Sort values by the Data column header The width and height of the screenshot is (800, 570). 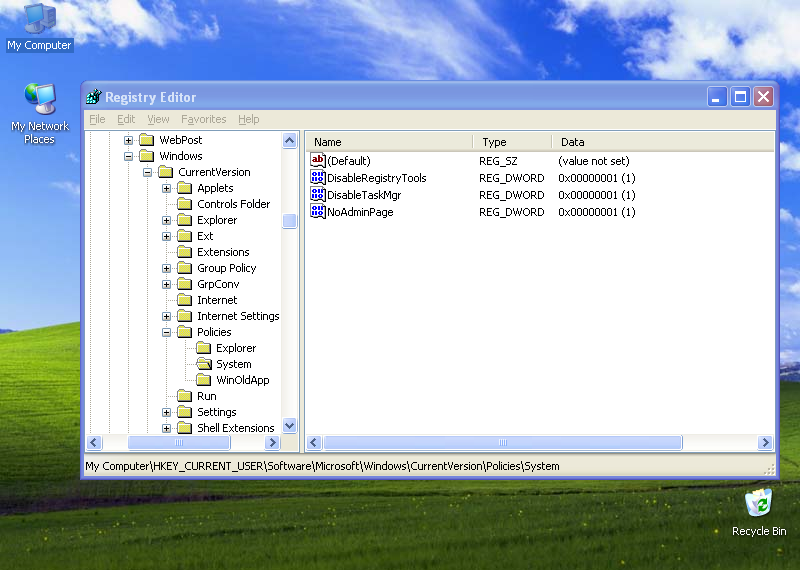663,142
